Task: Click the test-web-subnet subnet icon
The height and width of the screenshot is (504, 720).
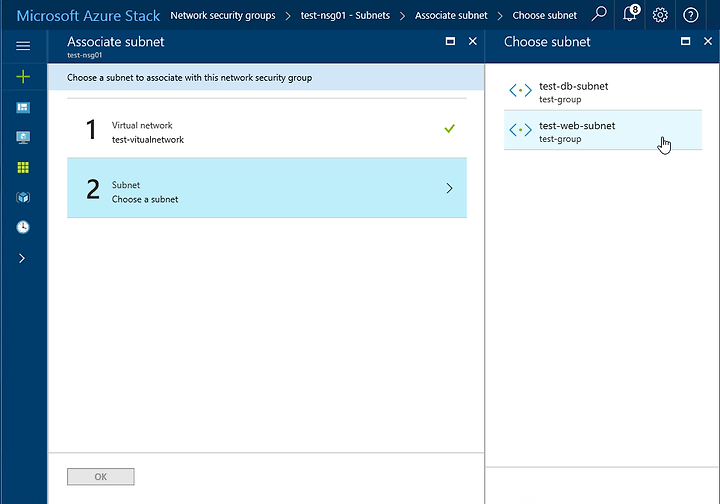Action: click(x=520, y=130)
